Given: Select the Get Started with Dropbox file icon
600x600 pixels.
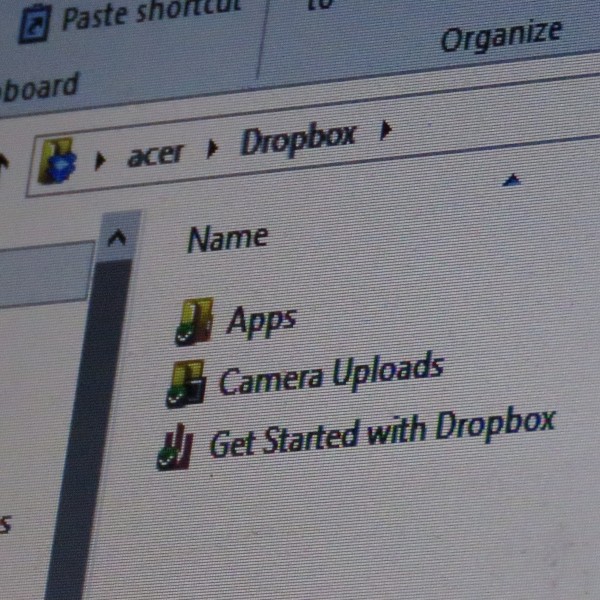Looking at the screenshot, I should [x=175, y=447].
